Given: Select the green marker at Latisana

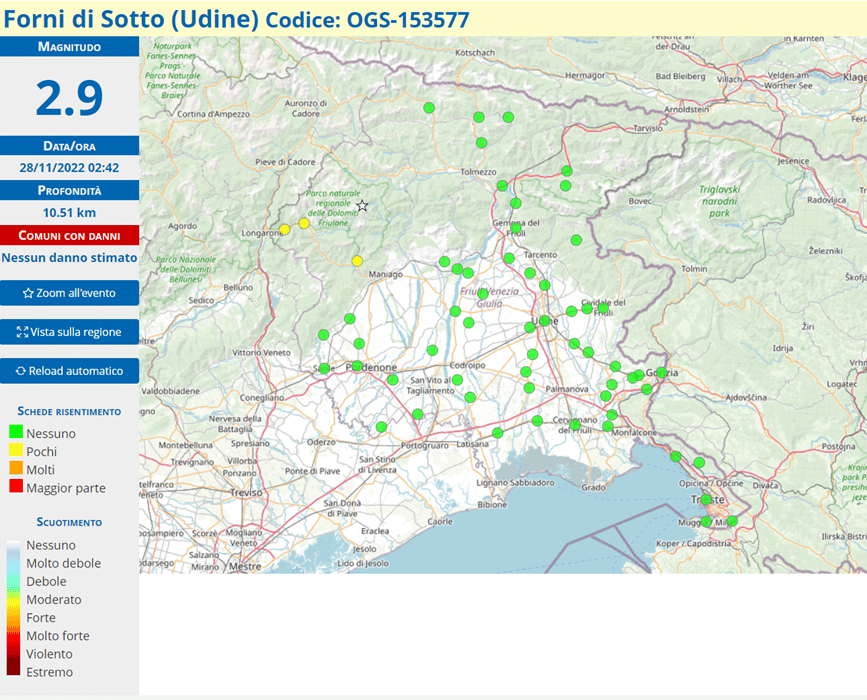Looking at the screenshot, I should coord(497,433).
